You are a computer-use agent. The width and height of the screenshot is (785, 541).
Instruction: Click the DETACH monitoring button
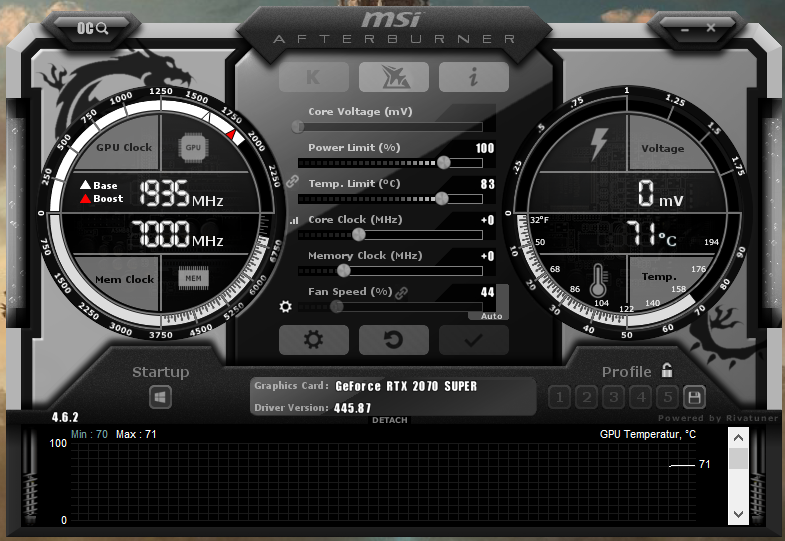click(x=389, y=420)
